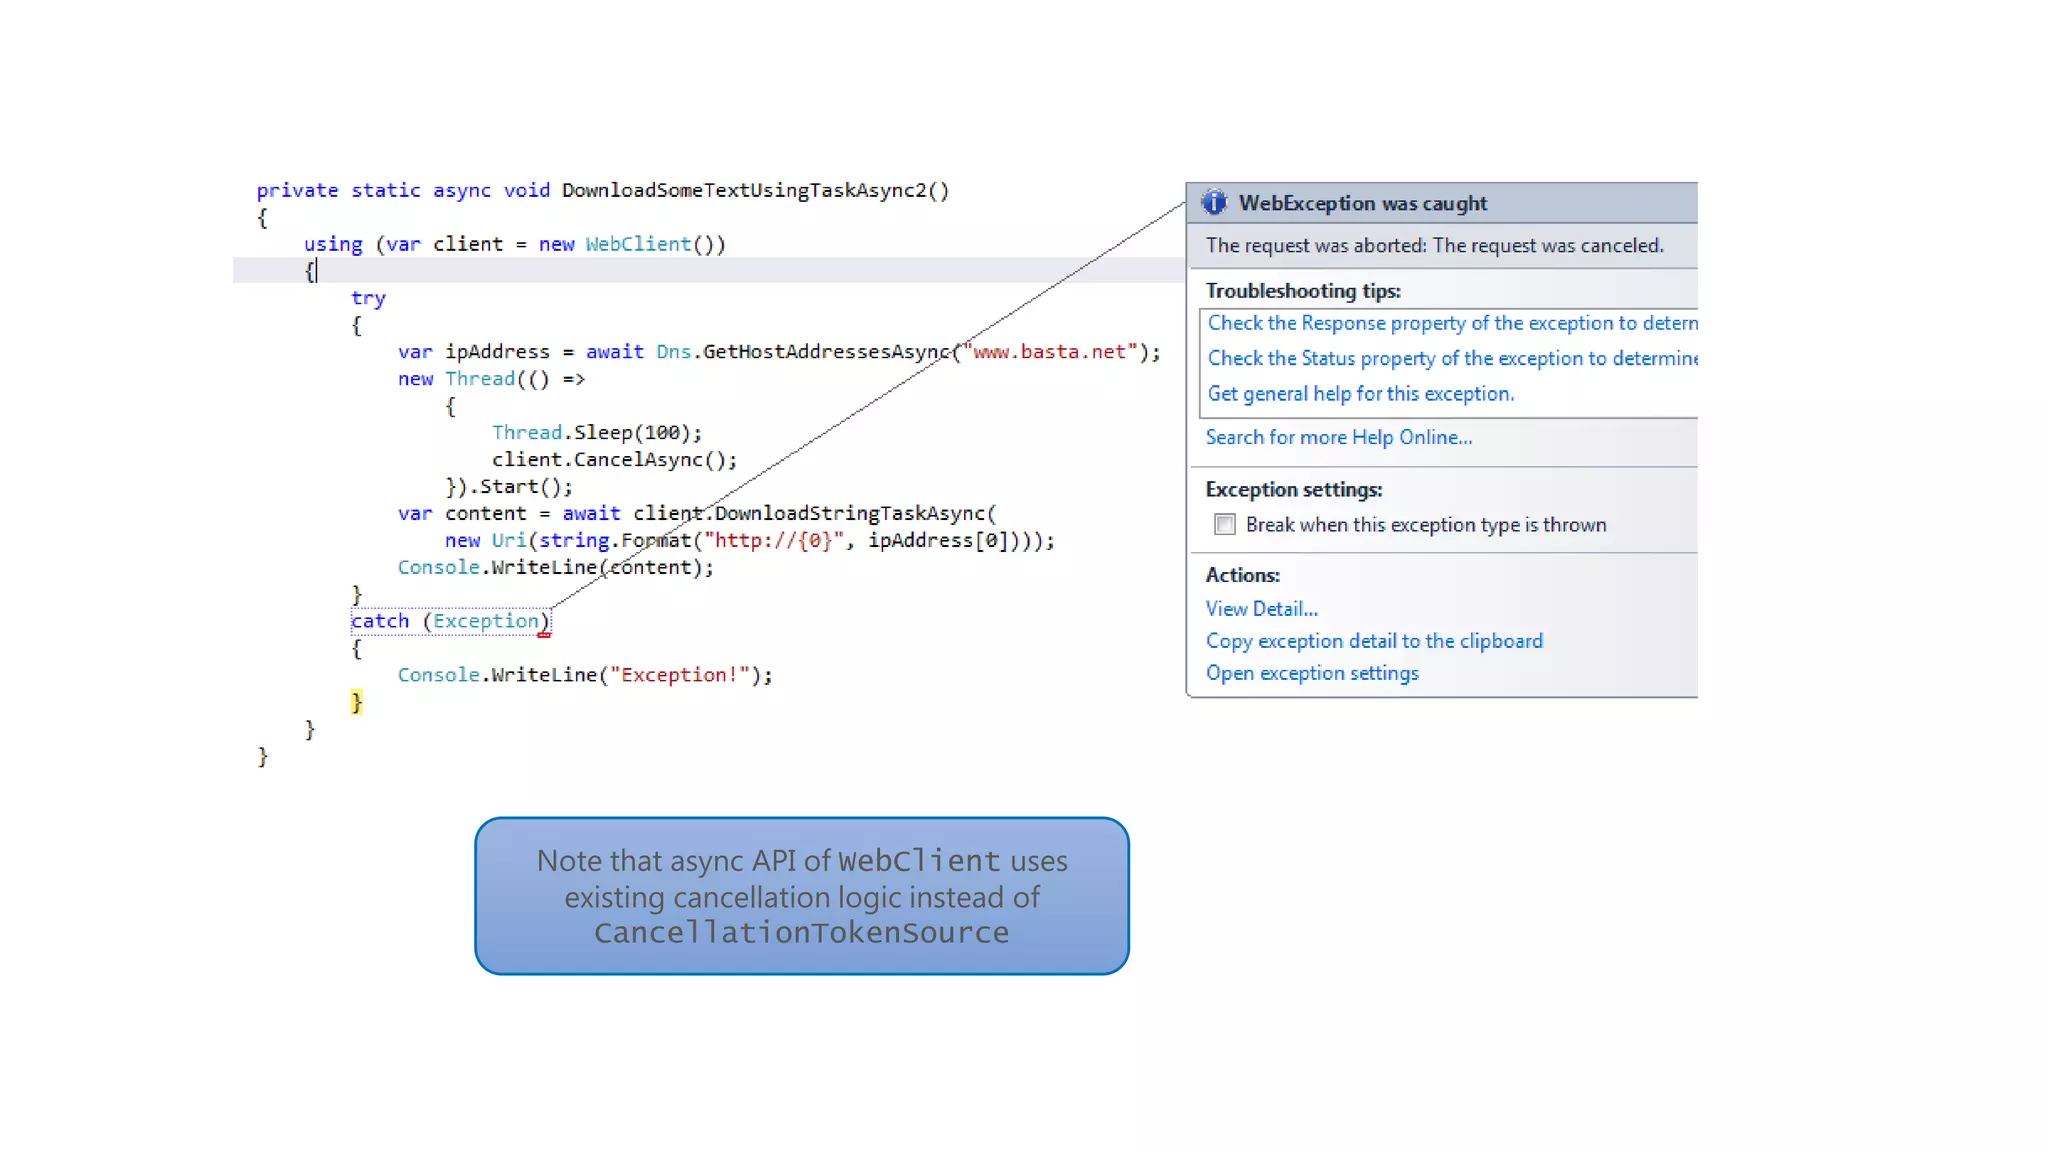Viewport: 2048px width, 1152px height.
Task: Enable 'Break when this exception type is thrown'
Action: coord(1225,525)
